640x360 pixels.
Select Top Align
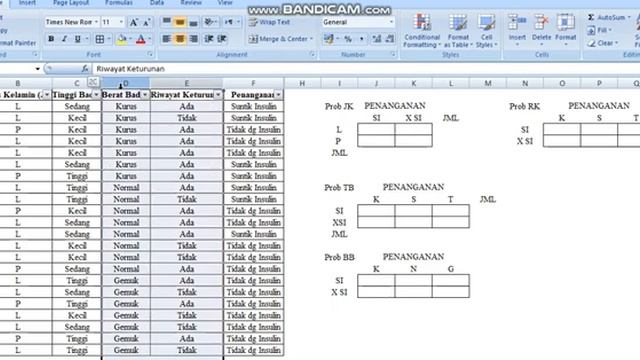click(x=167, y=22)
